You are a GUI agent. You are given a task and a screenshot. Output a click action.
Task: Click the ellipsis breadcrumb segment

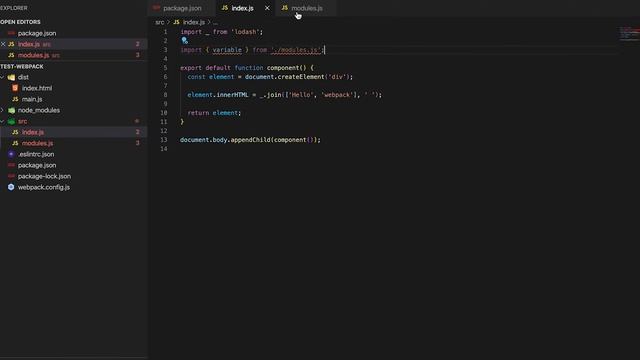pos(216,22)
